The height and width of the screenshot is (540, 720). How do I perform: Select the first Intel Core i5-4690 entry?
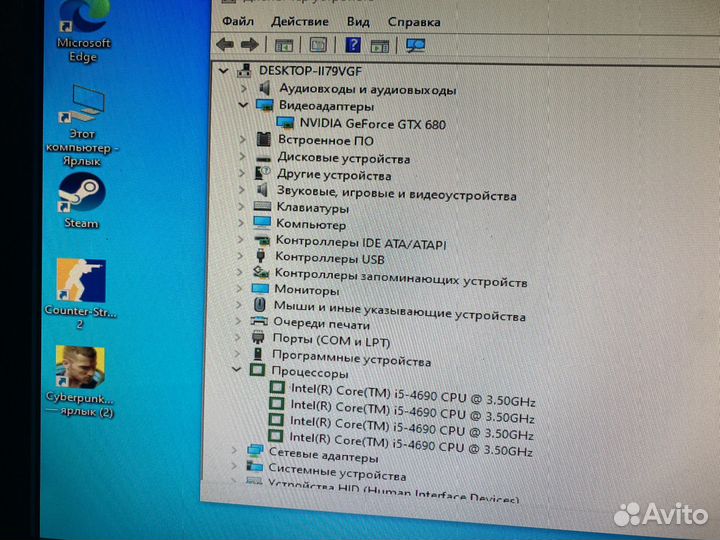tap(410, 389)
